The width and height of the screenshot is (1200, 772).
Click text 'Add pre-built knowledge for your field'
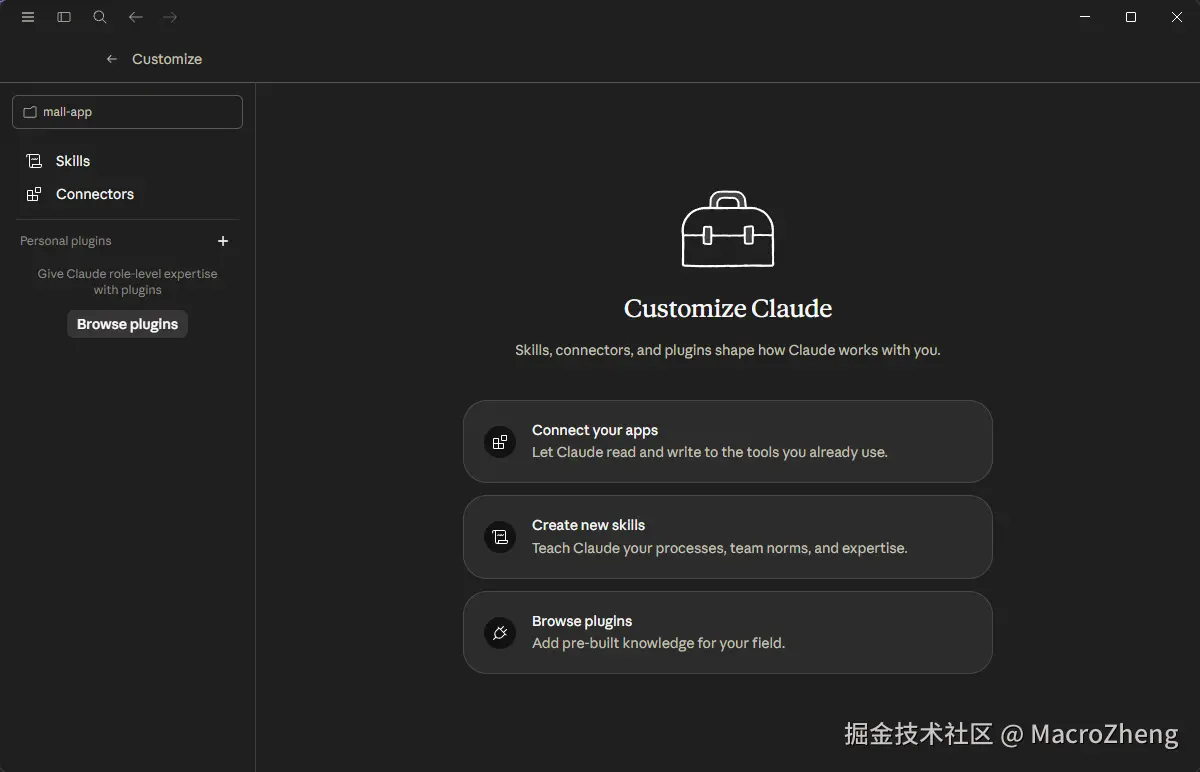pos(658,643)
